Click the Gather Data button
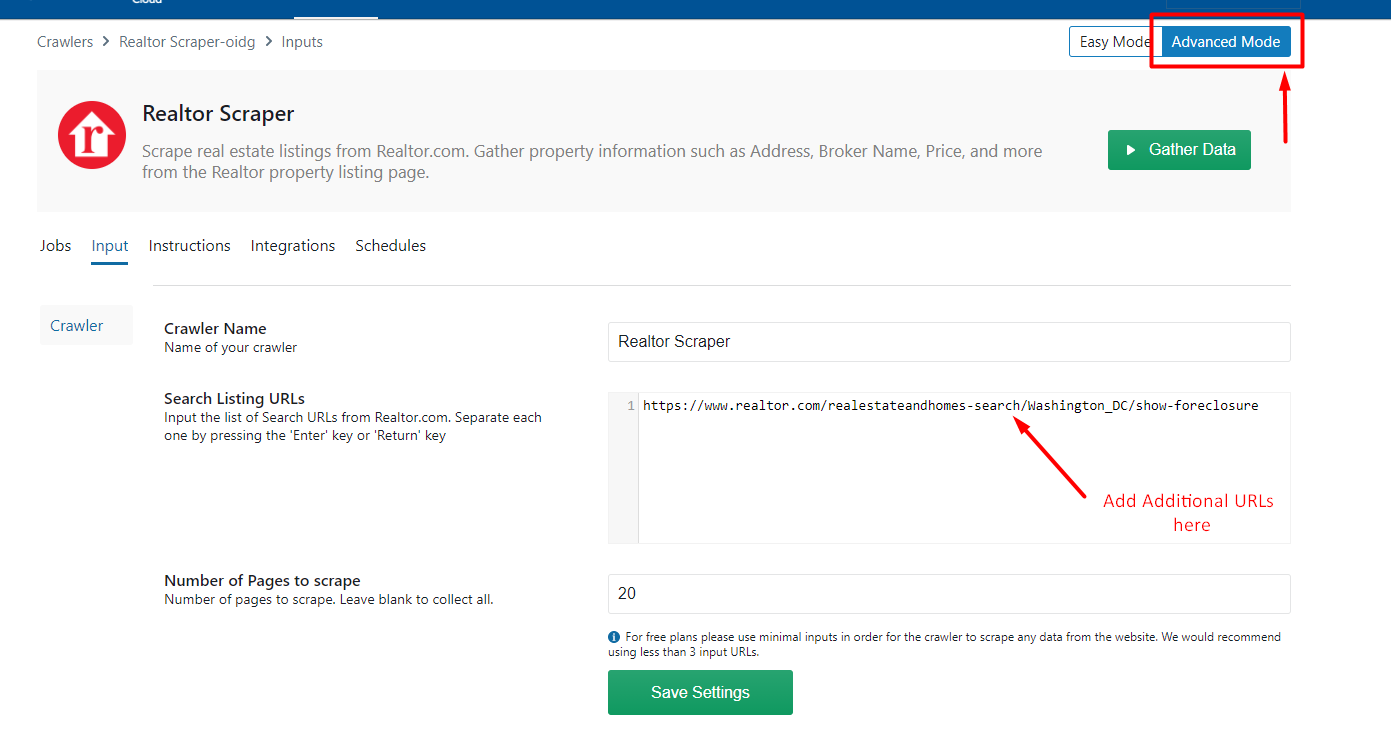Image resolution: width=1391 pixels, height=740 pixels. pos(1179,150)
